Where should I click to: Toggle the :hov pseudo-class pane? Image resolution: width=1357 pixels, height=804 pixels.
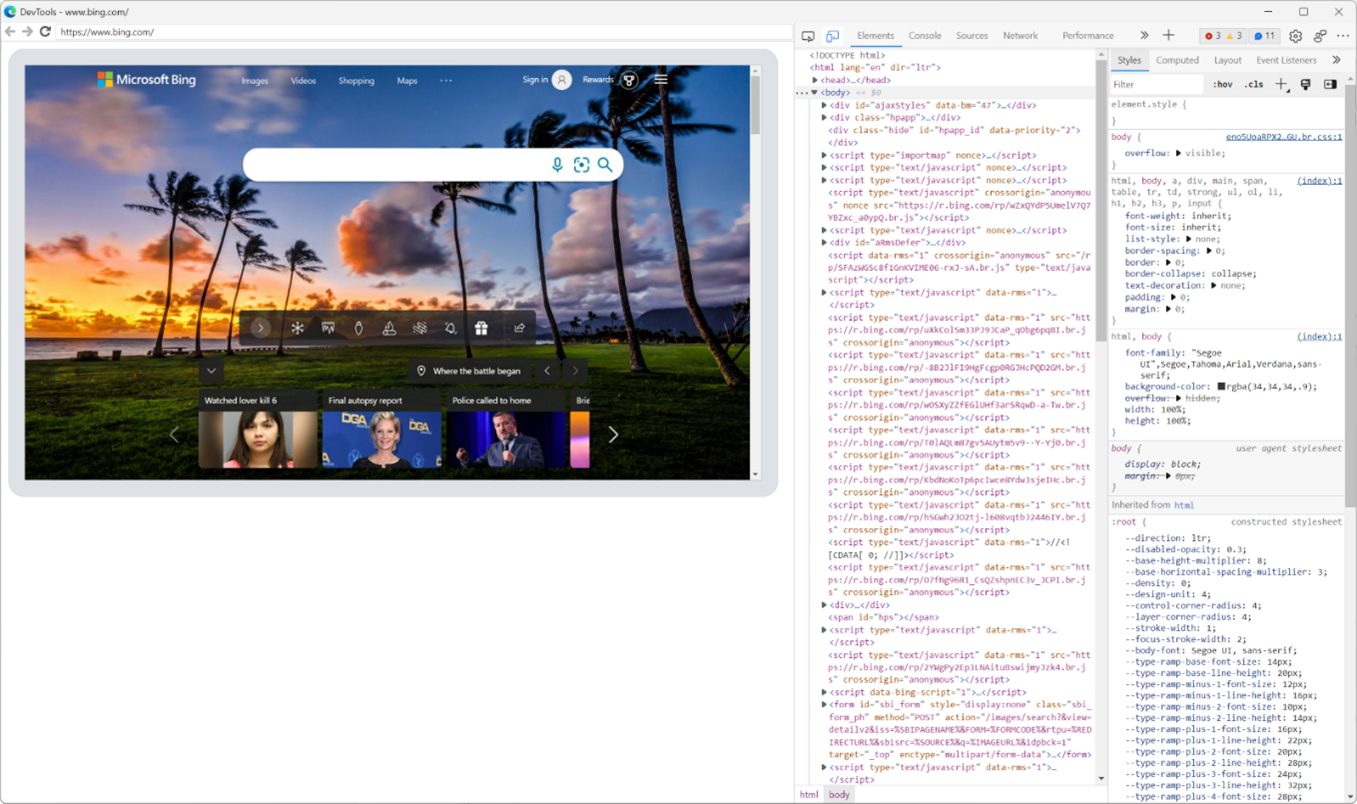point(1223,84)
